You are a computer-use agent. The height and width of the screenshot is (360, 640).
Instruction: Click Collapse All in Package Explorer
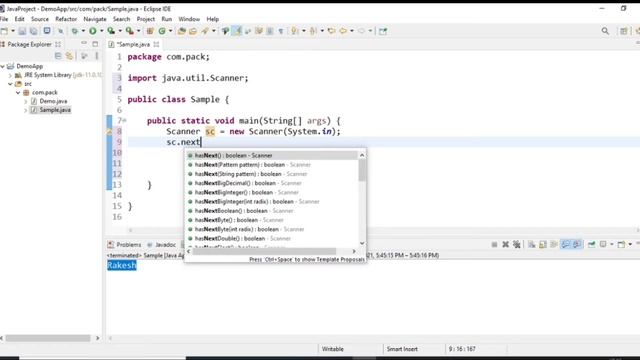(58, 56)
